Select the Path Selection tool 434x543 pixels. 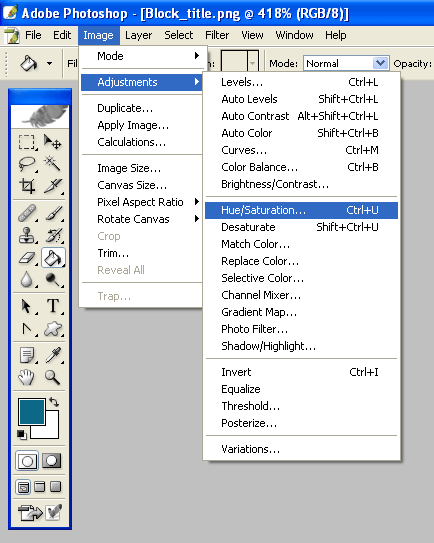click(27, 306)
